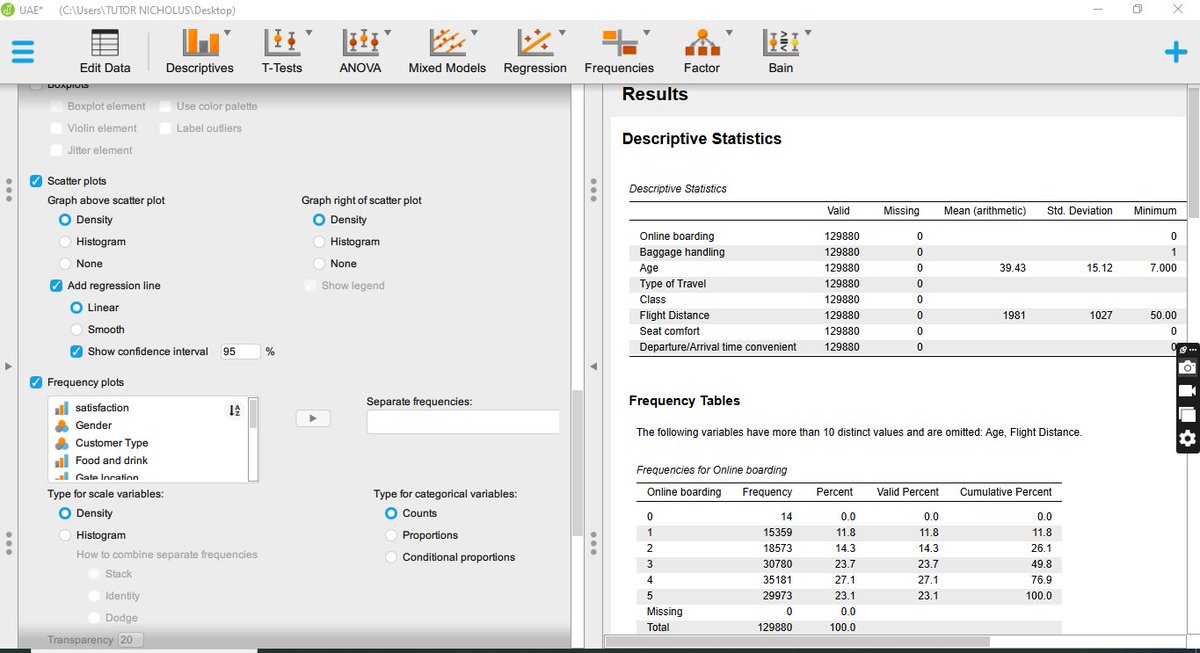Open the Descriptives module menu

(x=199, y=51)
